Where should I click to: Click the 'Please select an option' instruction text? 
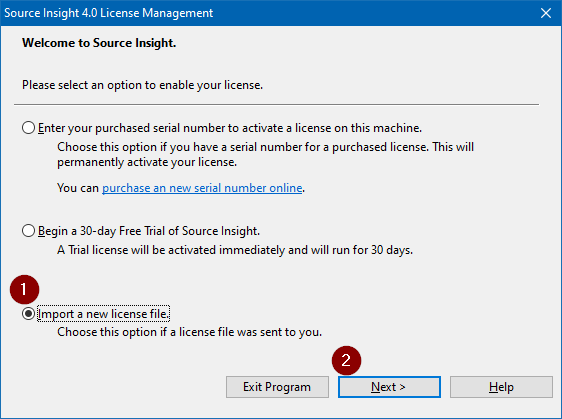click(142, 85)
